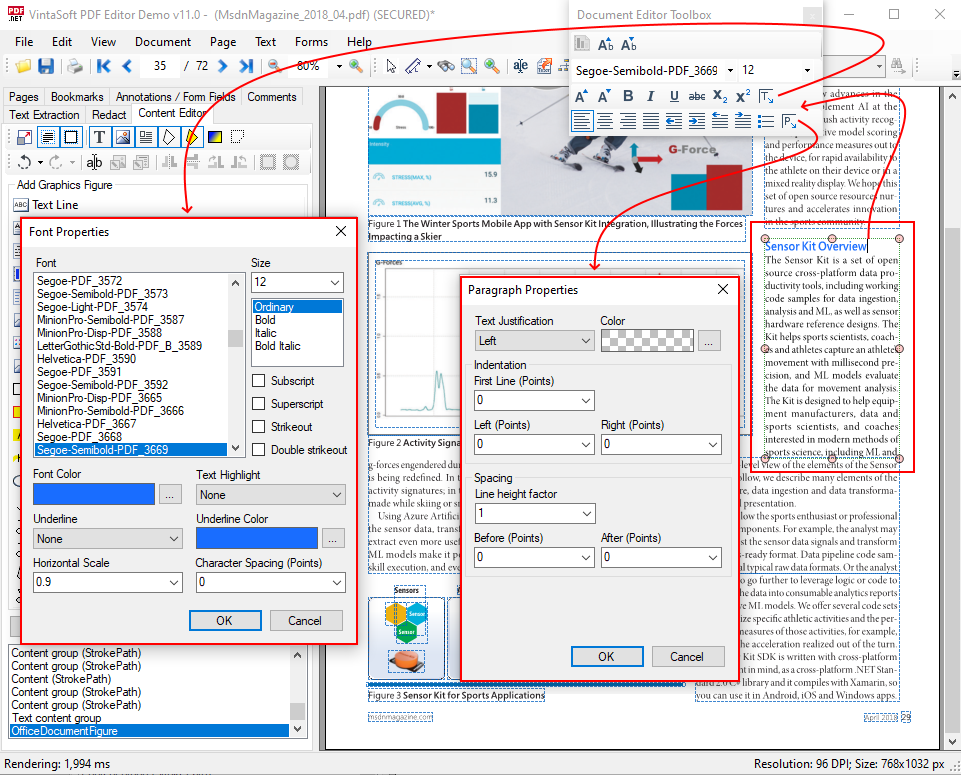The width and height of the screenshot is (961, 775).
Task: Open the Redact tab
Action: point(109,115)
